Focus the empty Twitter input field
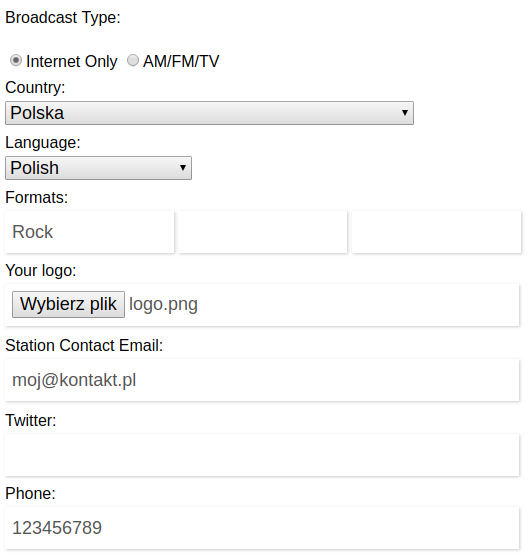 click(x=262, y=455)
